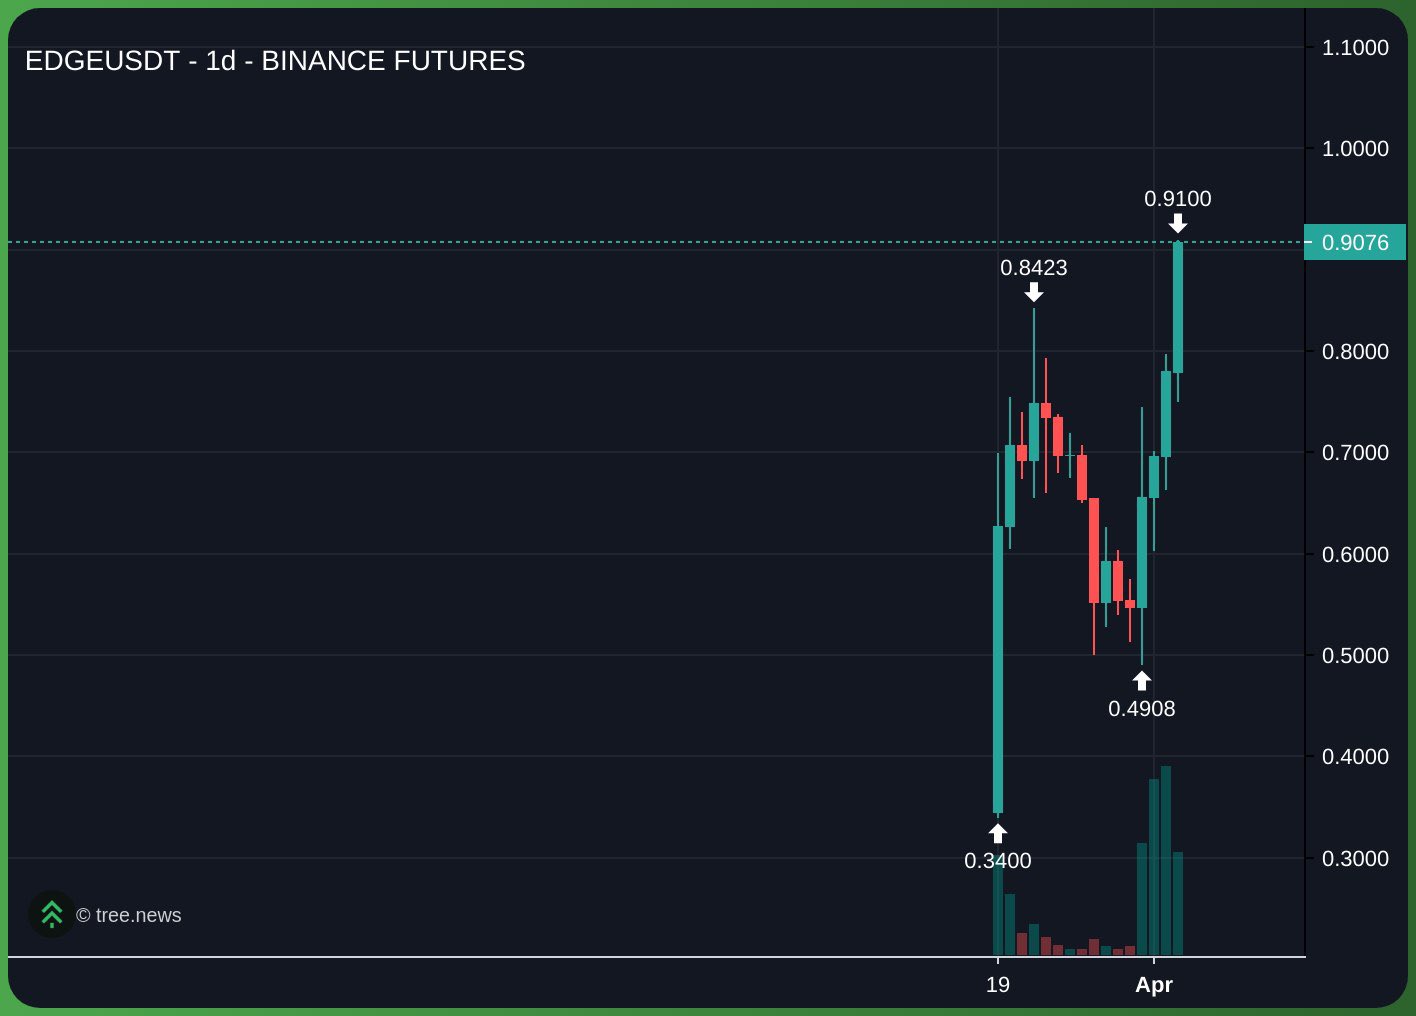Click the green 0.9076 current price tag
This screenshot has width=1416, height=1016.
[x=1355, y=243]
